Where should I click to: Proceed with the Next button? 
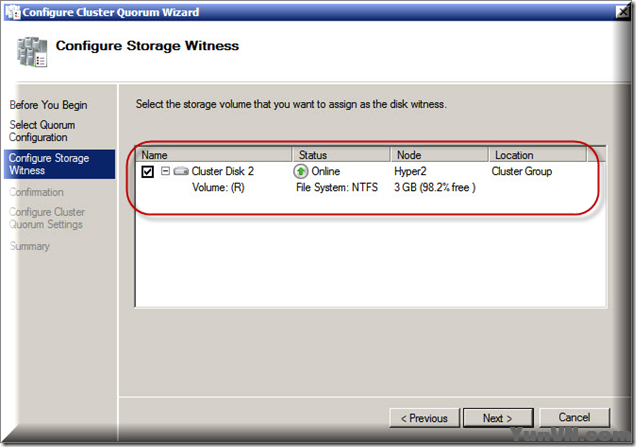(497, 418)
